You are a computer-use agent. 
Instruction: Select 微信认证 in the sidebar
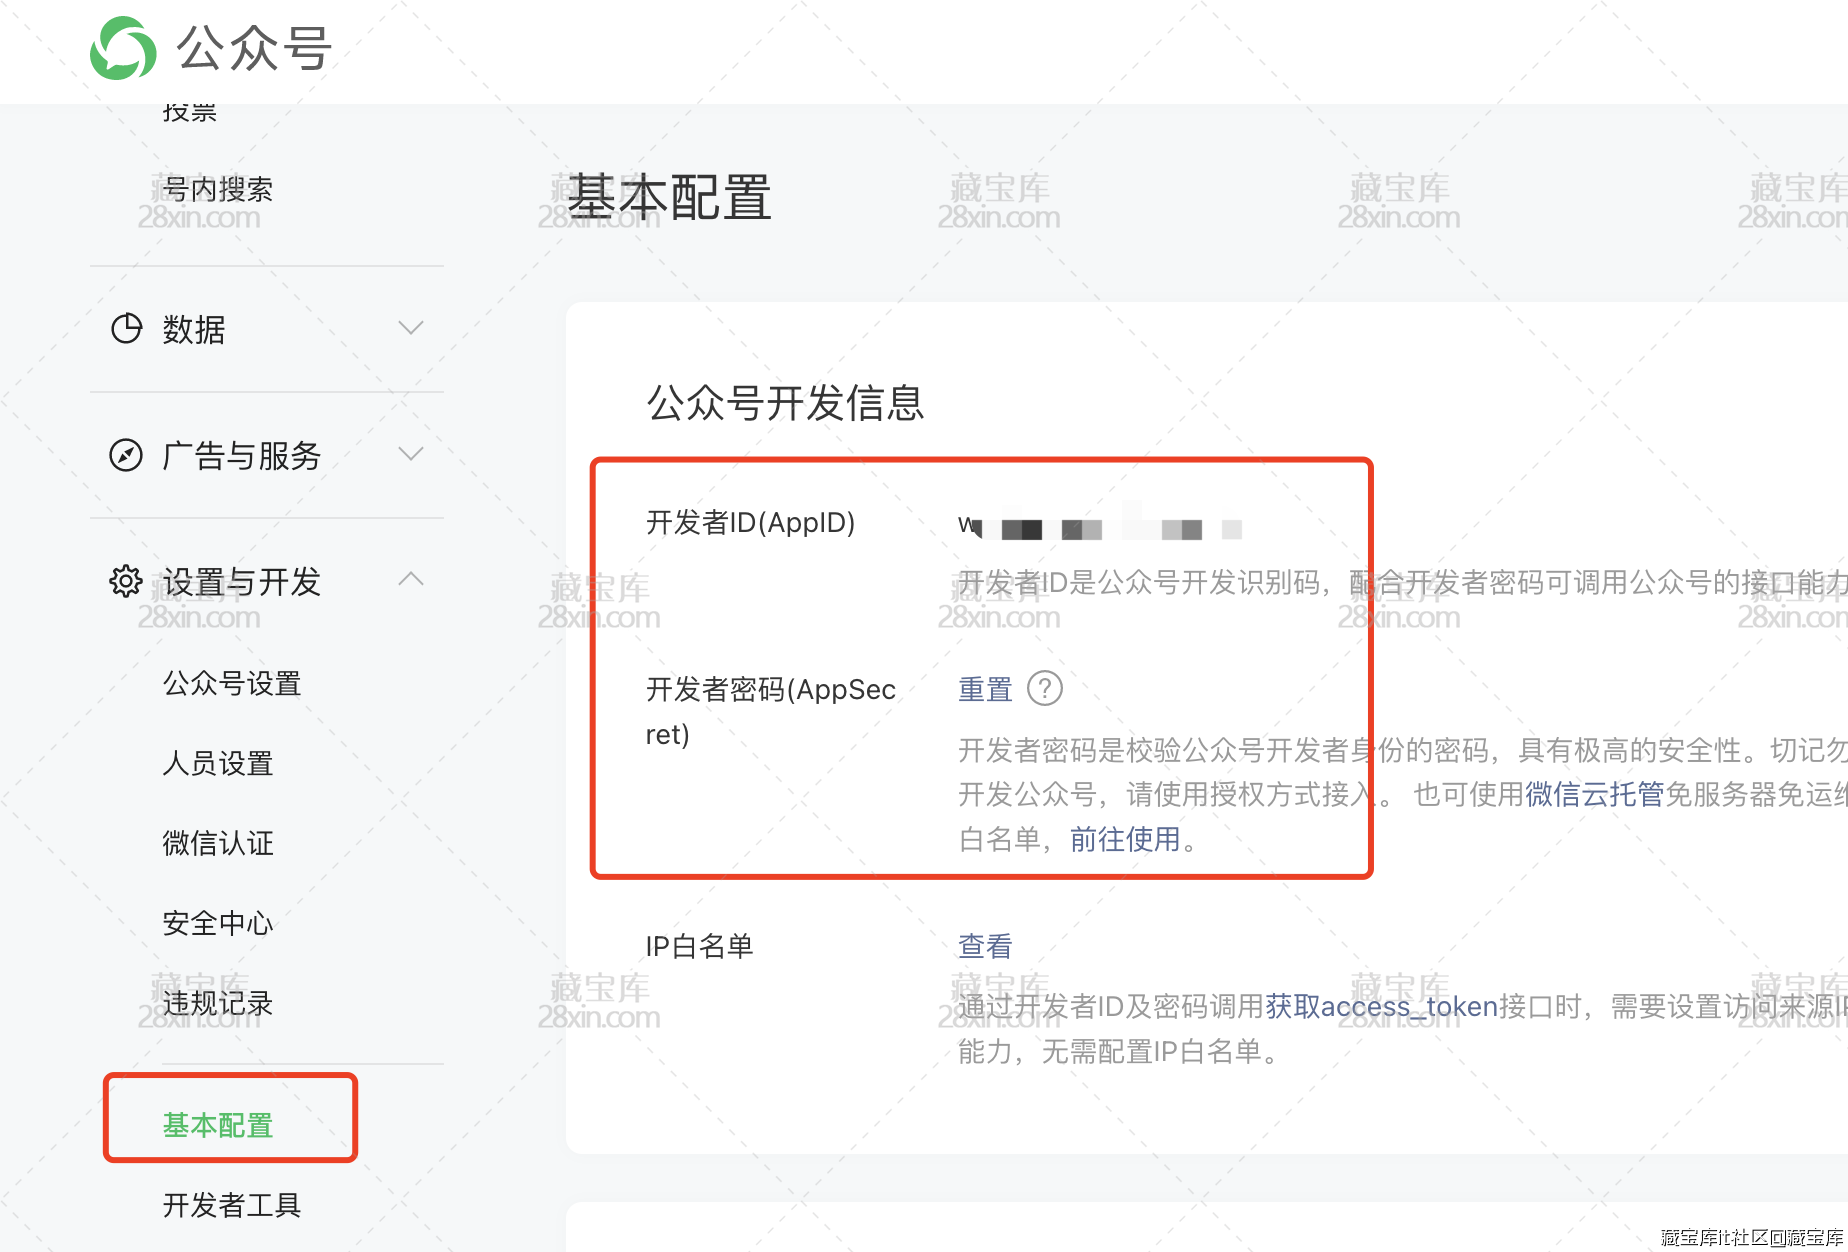click(218, 844)
